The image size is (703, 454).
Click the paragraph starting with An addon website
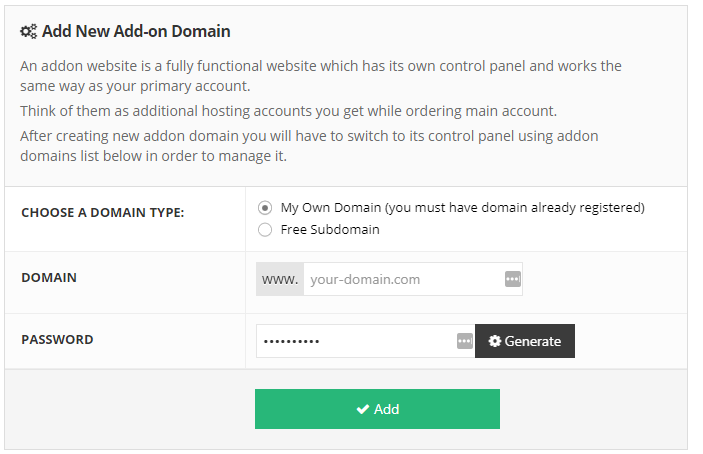click(321, 76)
